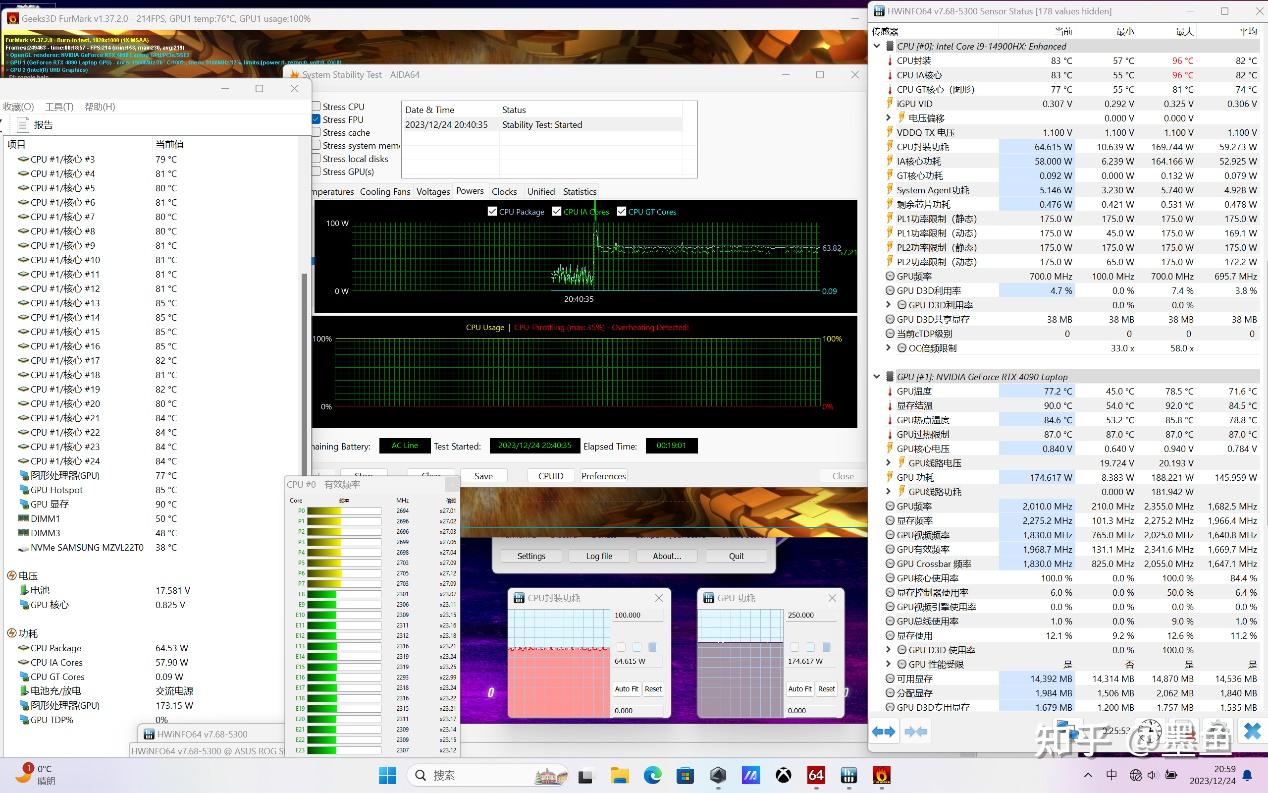Click the HWiNFO expand-columns blue arrows icon

[x=883, y=732]
